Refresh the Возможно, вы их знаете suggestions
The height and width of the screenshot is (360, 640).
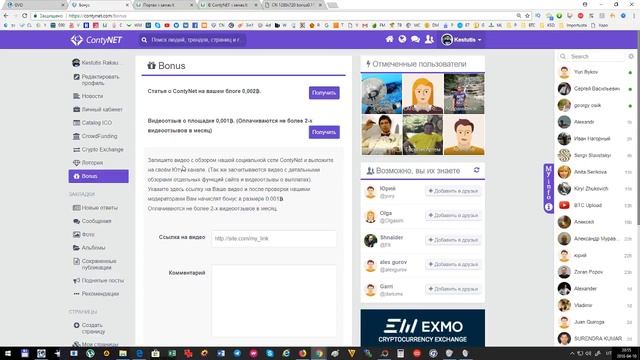pyautogui.click(x=476, y=170)
